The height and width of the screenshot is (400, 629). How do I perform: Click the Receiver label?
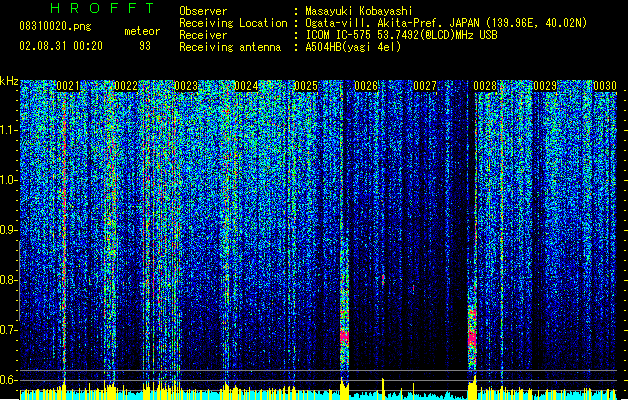click(203, 35)
